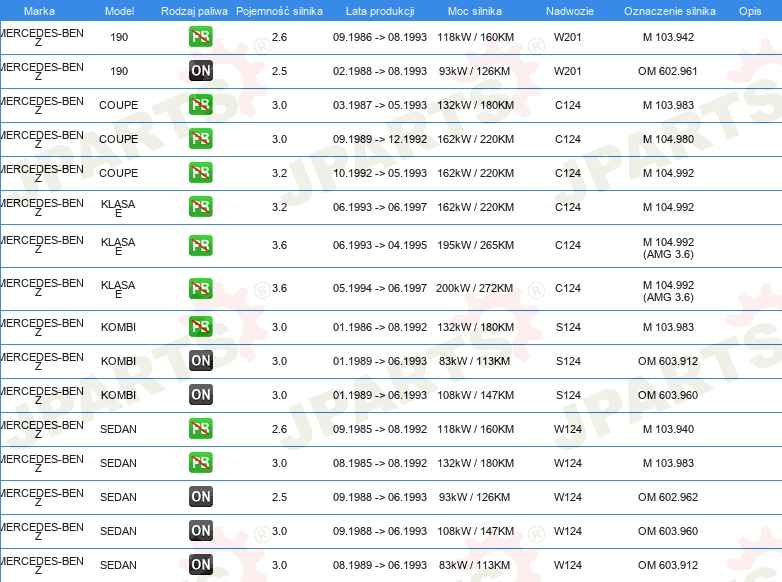This screenshot has width=782, height=582.
Task: Click the petrol icon in the SEDAN M 103.983 row
Action: point(201,462)
